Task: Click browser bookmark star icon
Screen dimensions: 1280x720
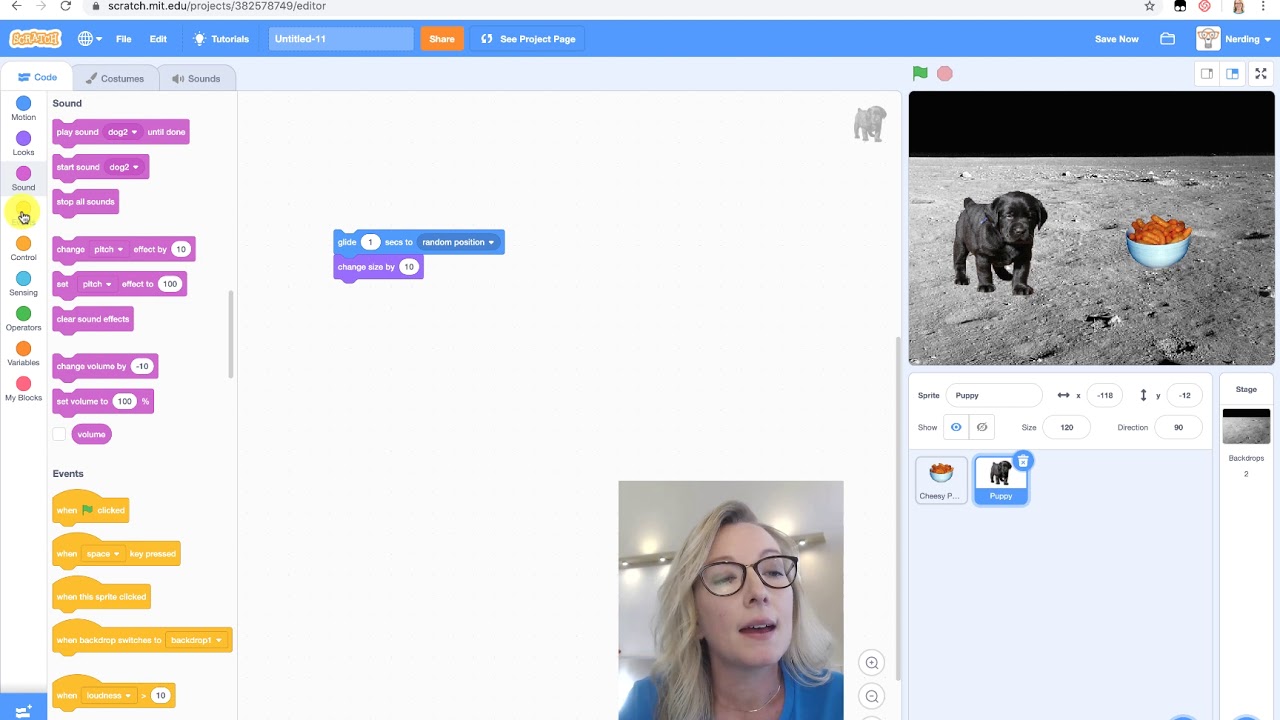Action: point(1150,6)
